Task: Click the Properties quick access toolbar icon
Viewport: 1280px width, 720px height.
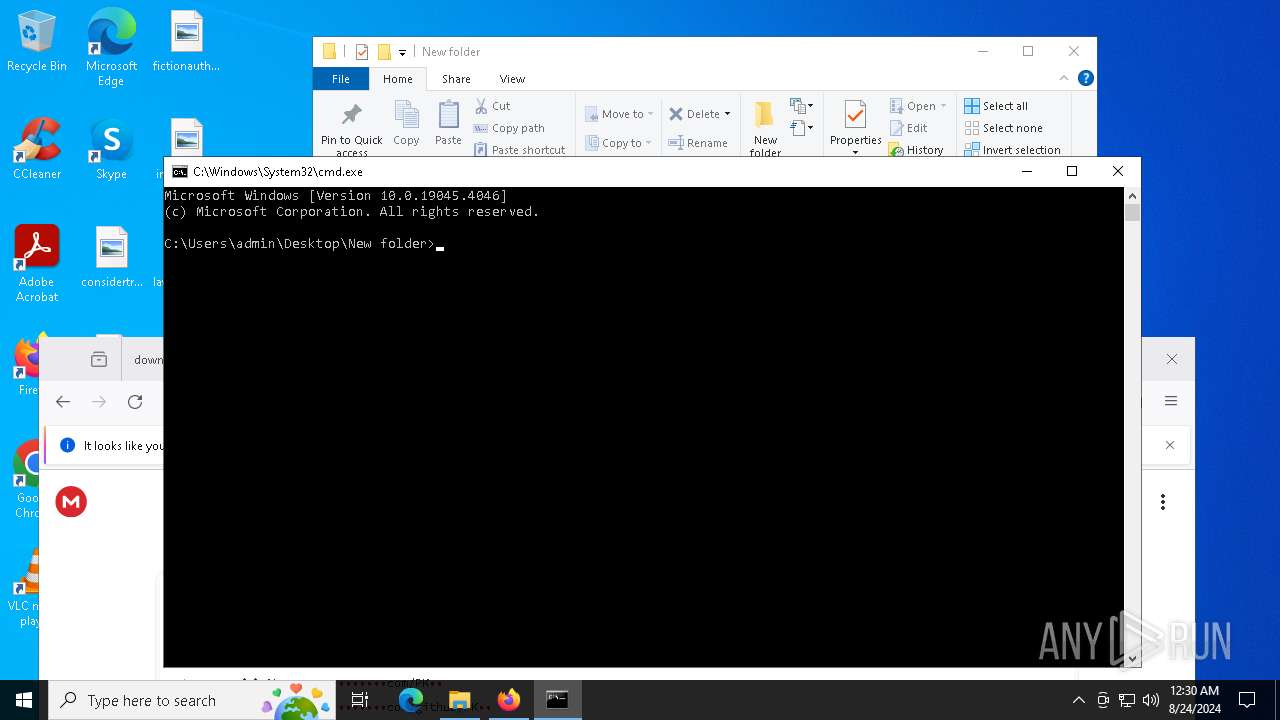Action: (x=362, y=52)
